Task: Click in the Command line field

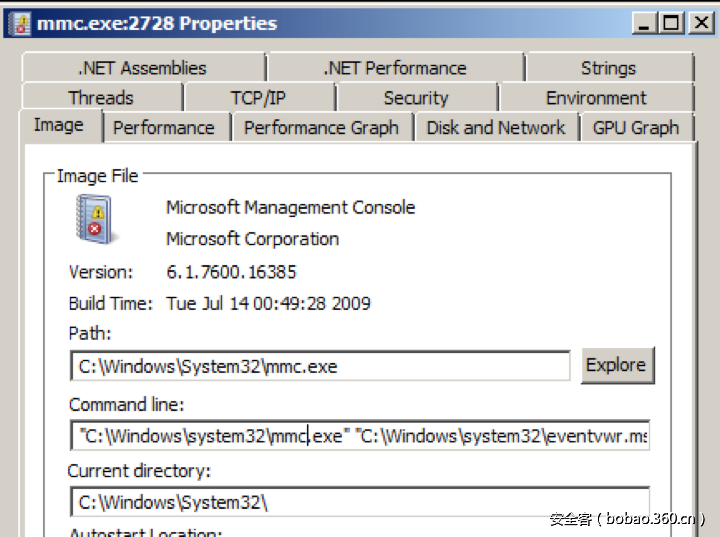Action: click(x=360, y=436)
